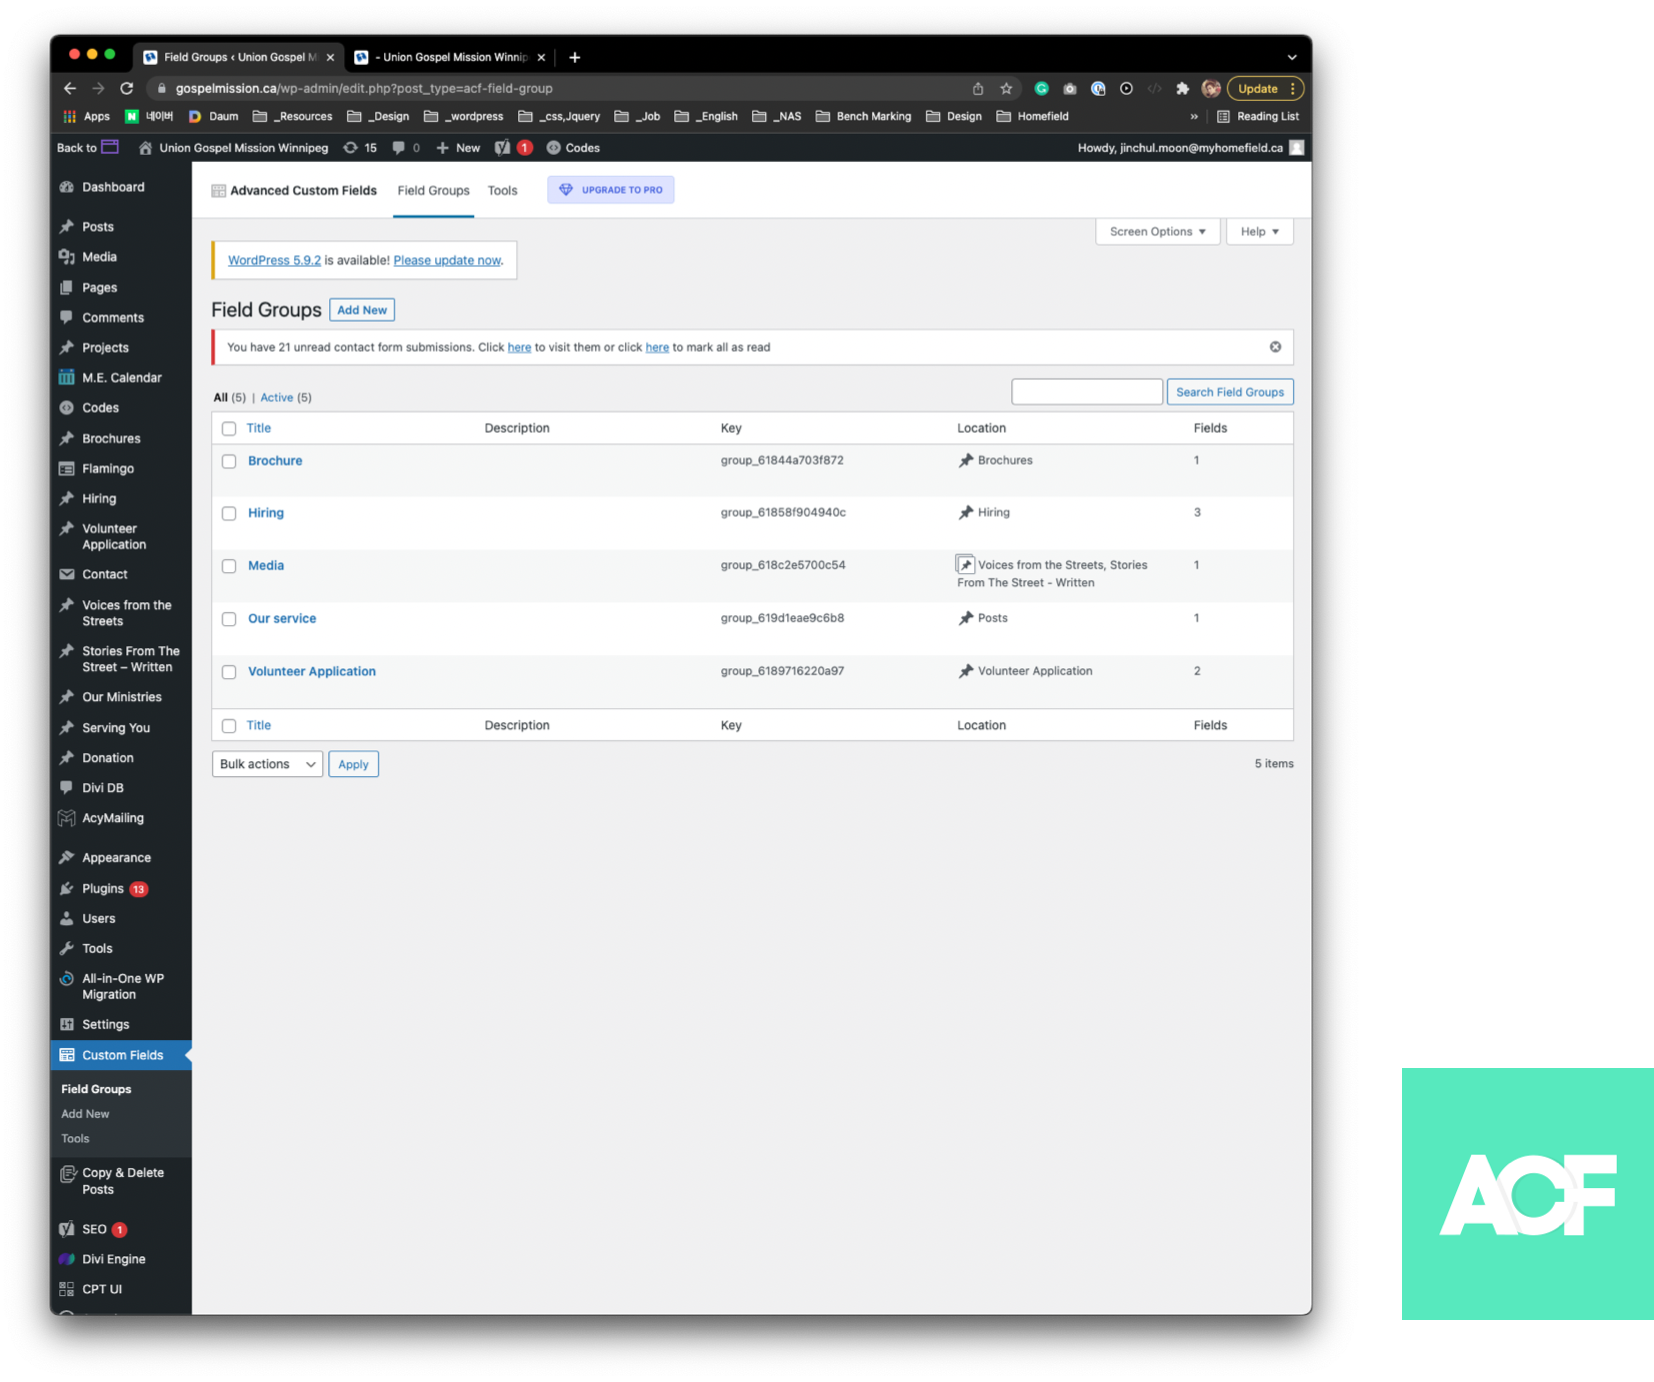Open the Yoast SEO admin bar icon
Screen dimensions: 1654x1382
pos(503,148)
